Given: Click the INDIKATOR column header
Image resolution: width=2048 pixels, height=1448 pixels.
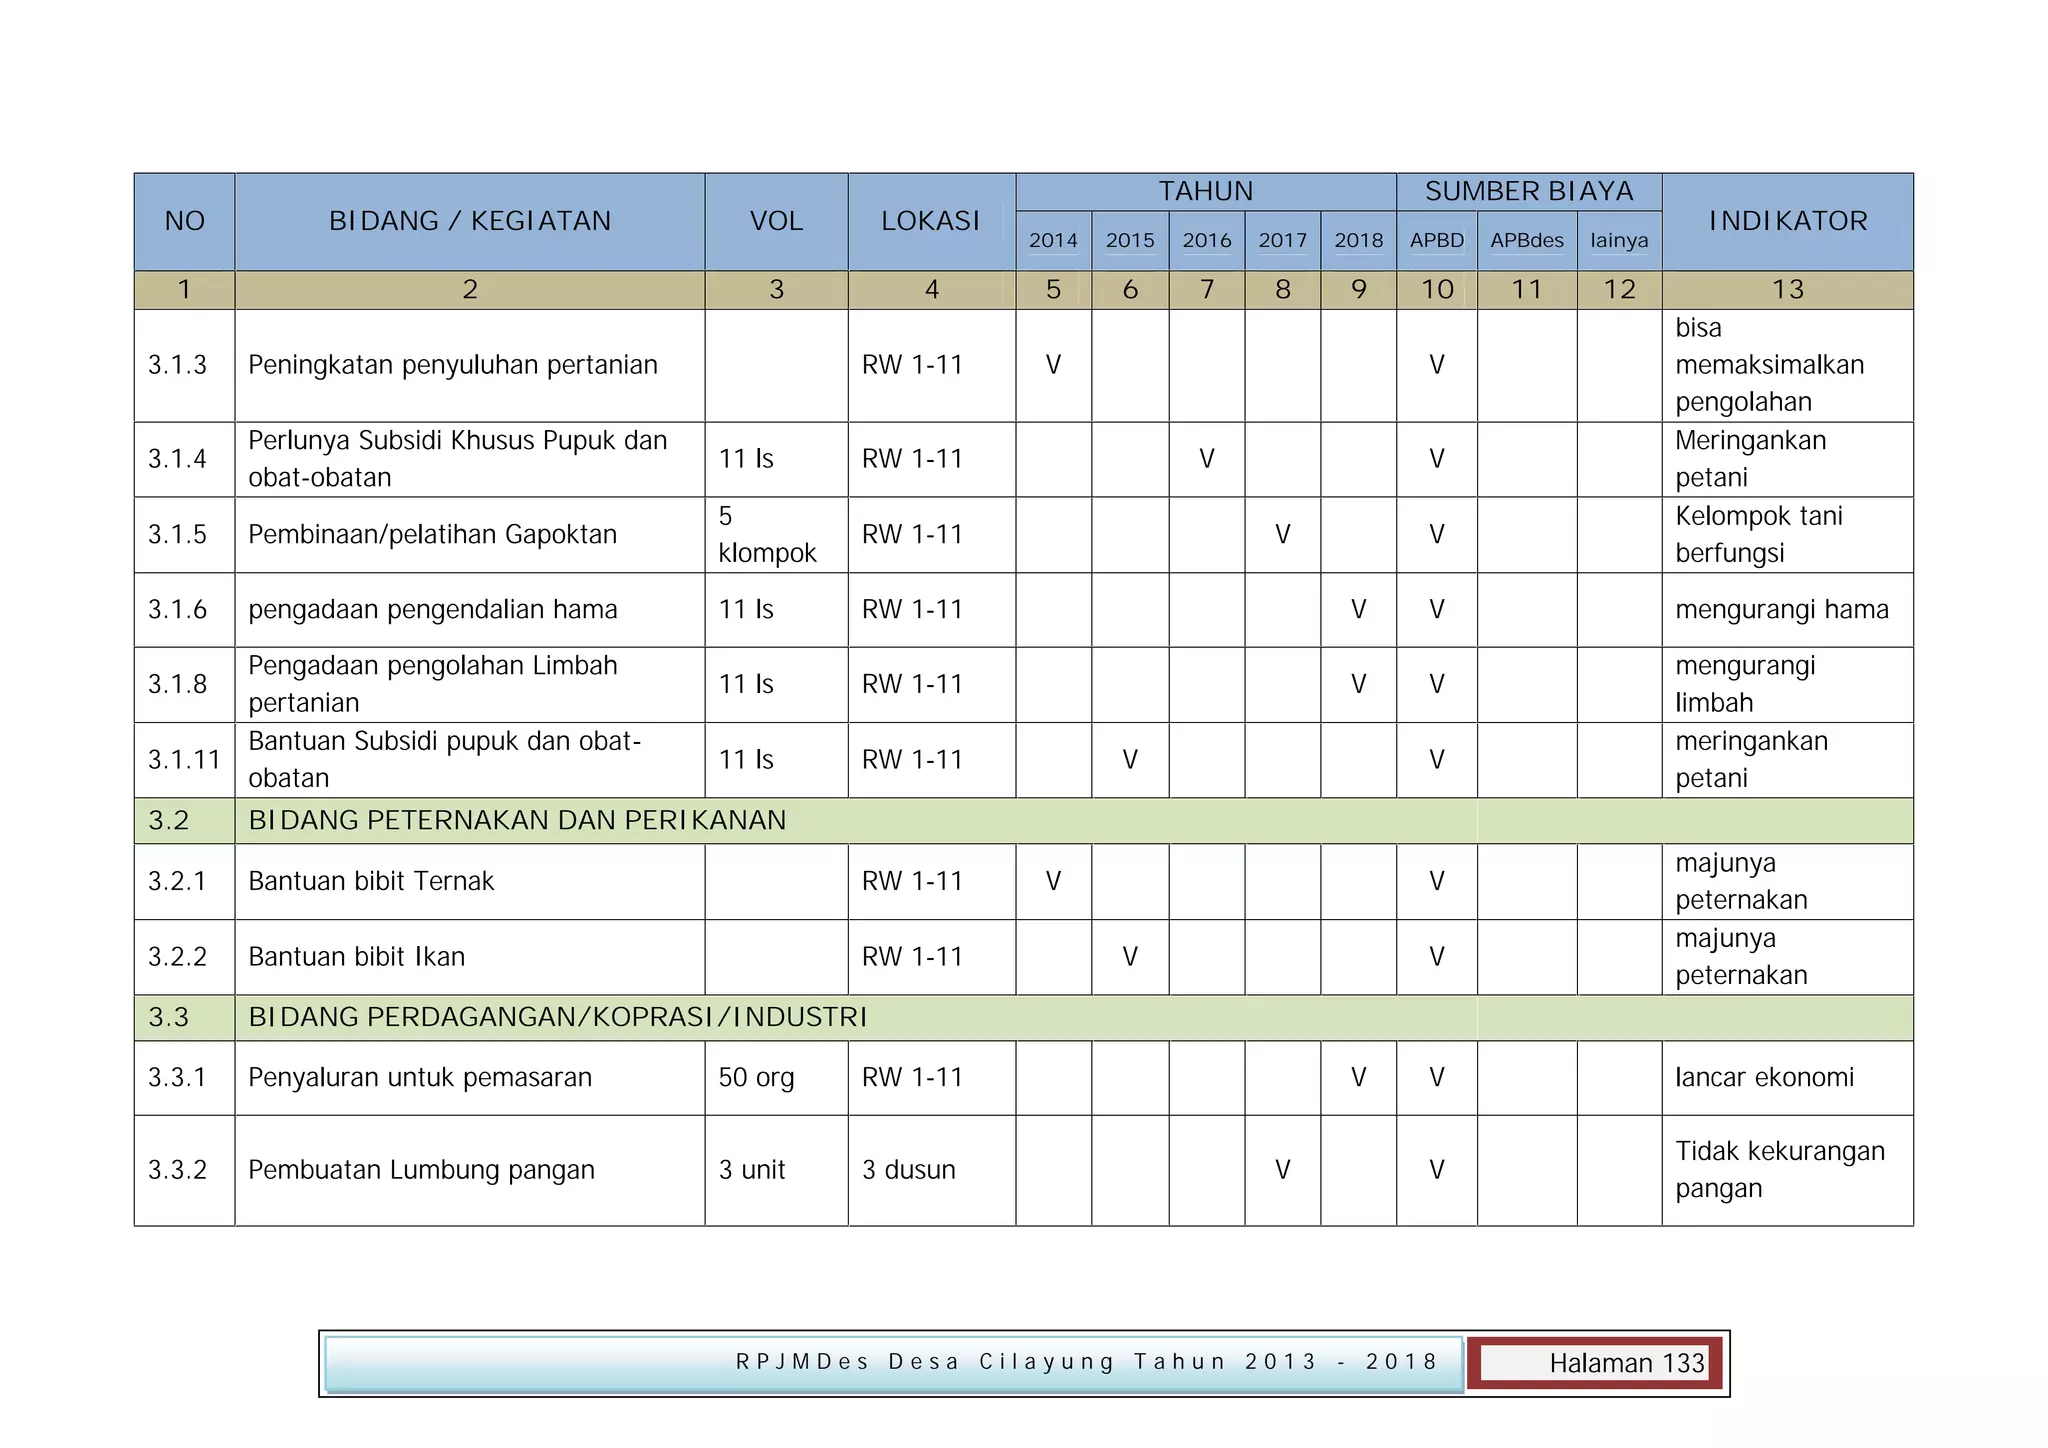Looking at the screenshot, I should [1787, 221].
